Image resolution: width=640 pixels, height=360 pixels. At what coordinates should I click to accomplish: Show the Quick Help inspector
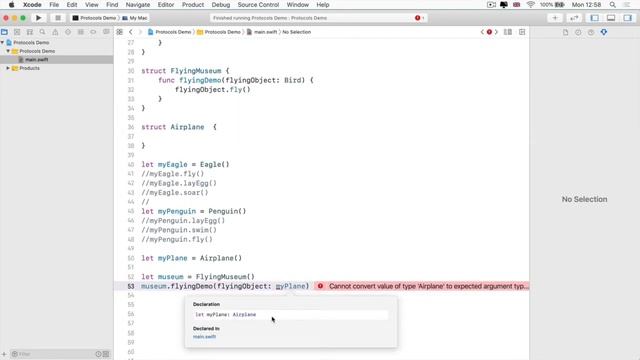pos(591,32)
